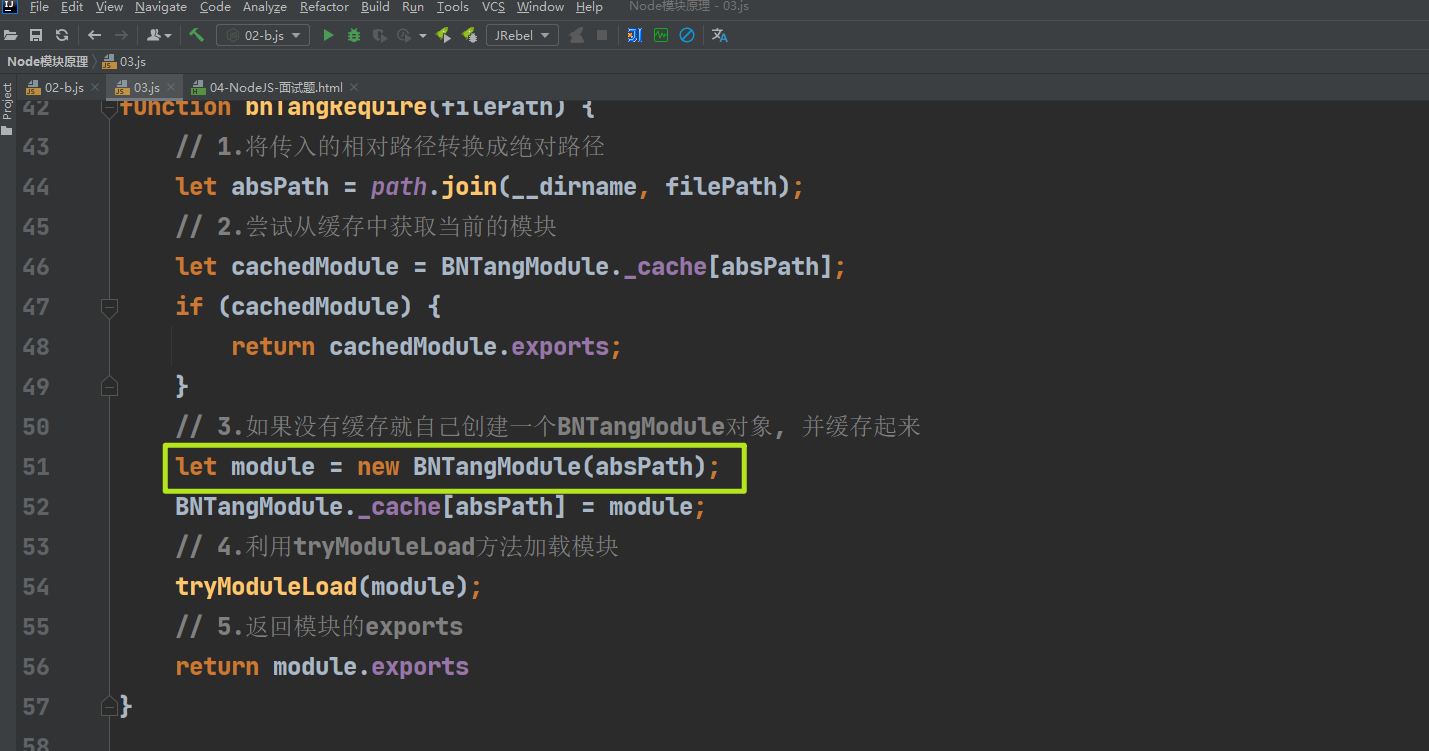Click the Run with Coverage icon
This screenshot has height=751, width=1429.
tap(380, 35)
